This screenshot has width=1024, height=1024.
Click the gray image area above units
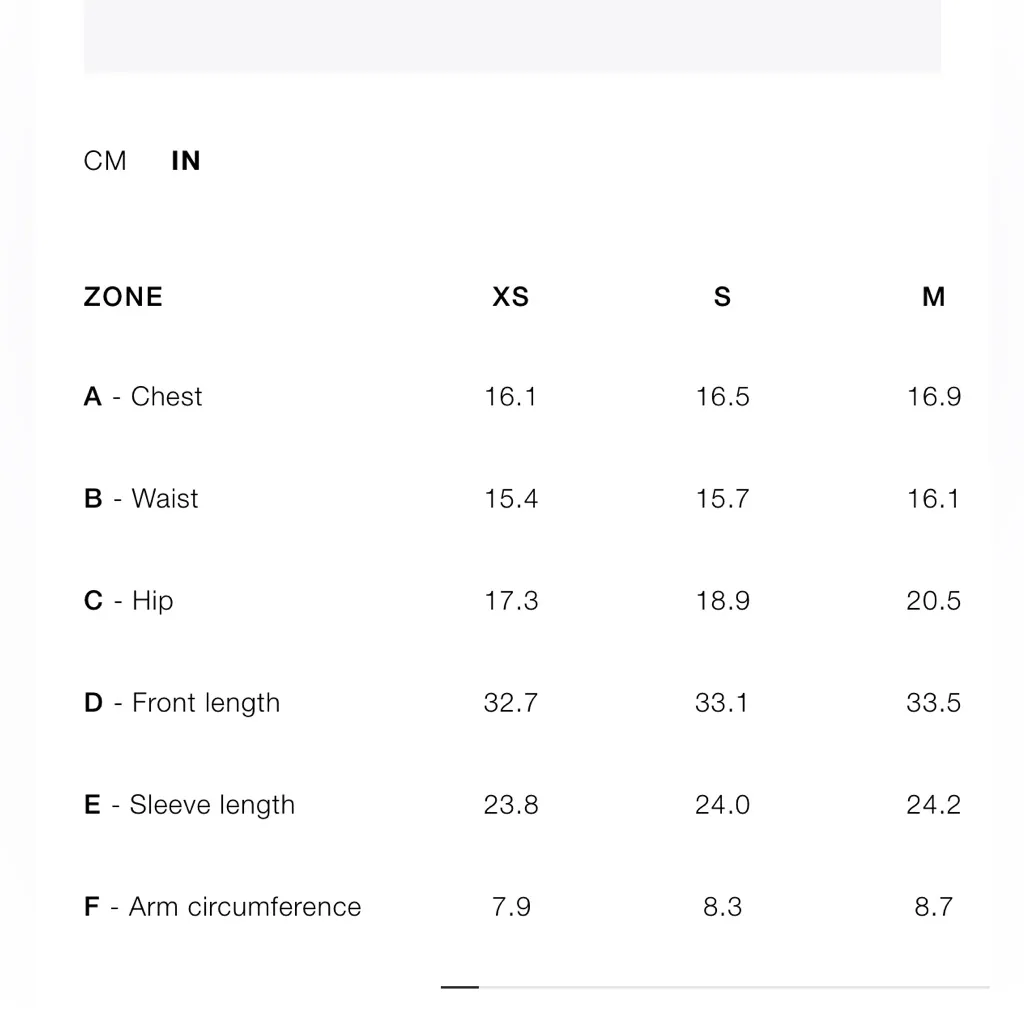pyautogui.click(x=512, y=35)
